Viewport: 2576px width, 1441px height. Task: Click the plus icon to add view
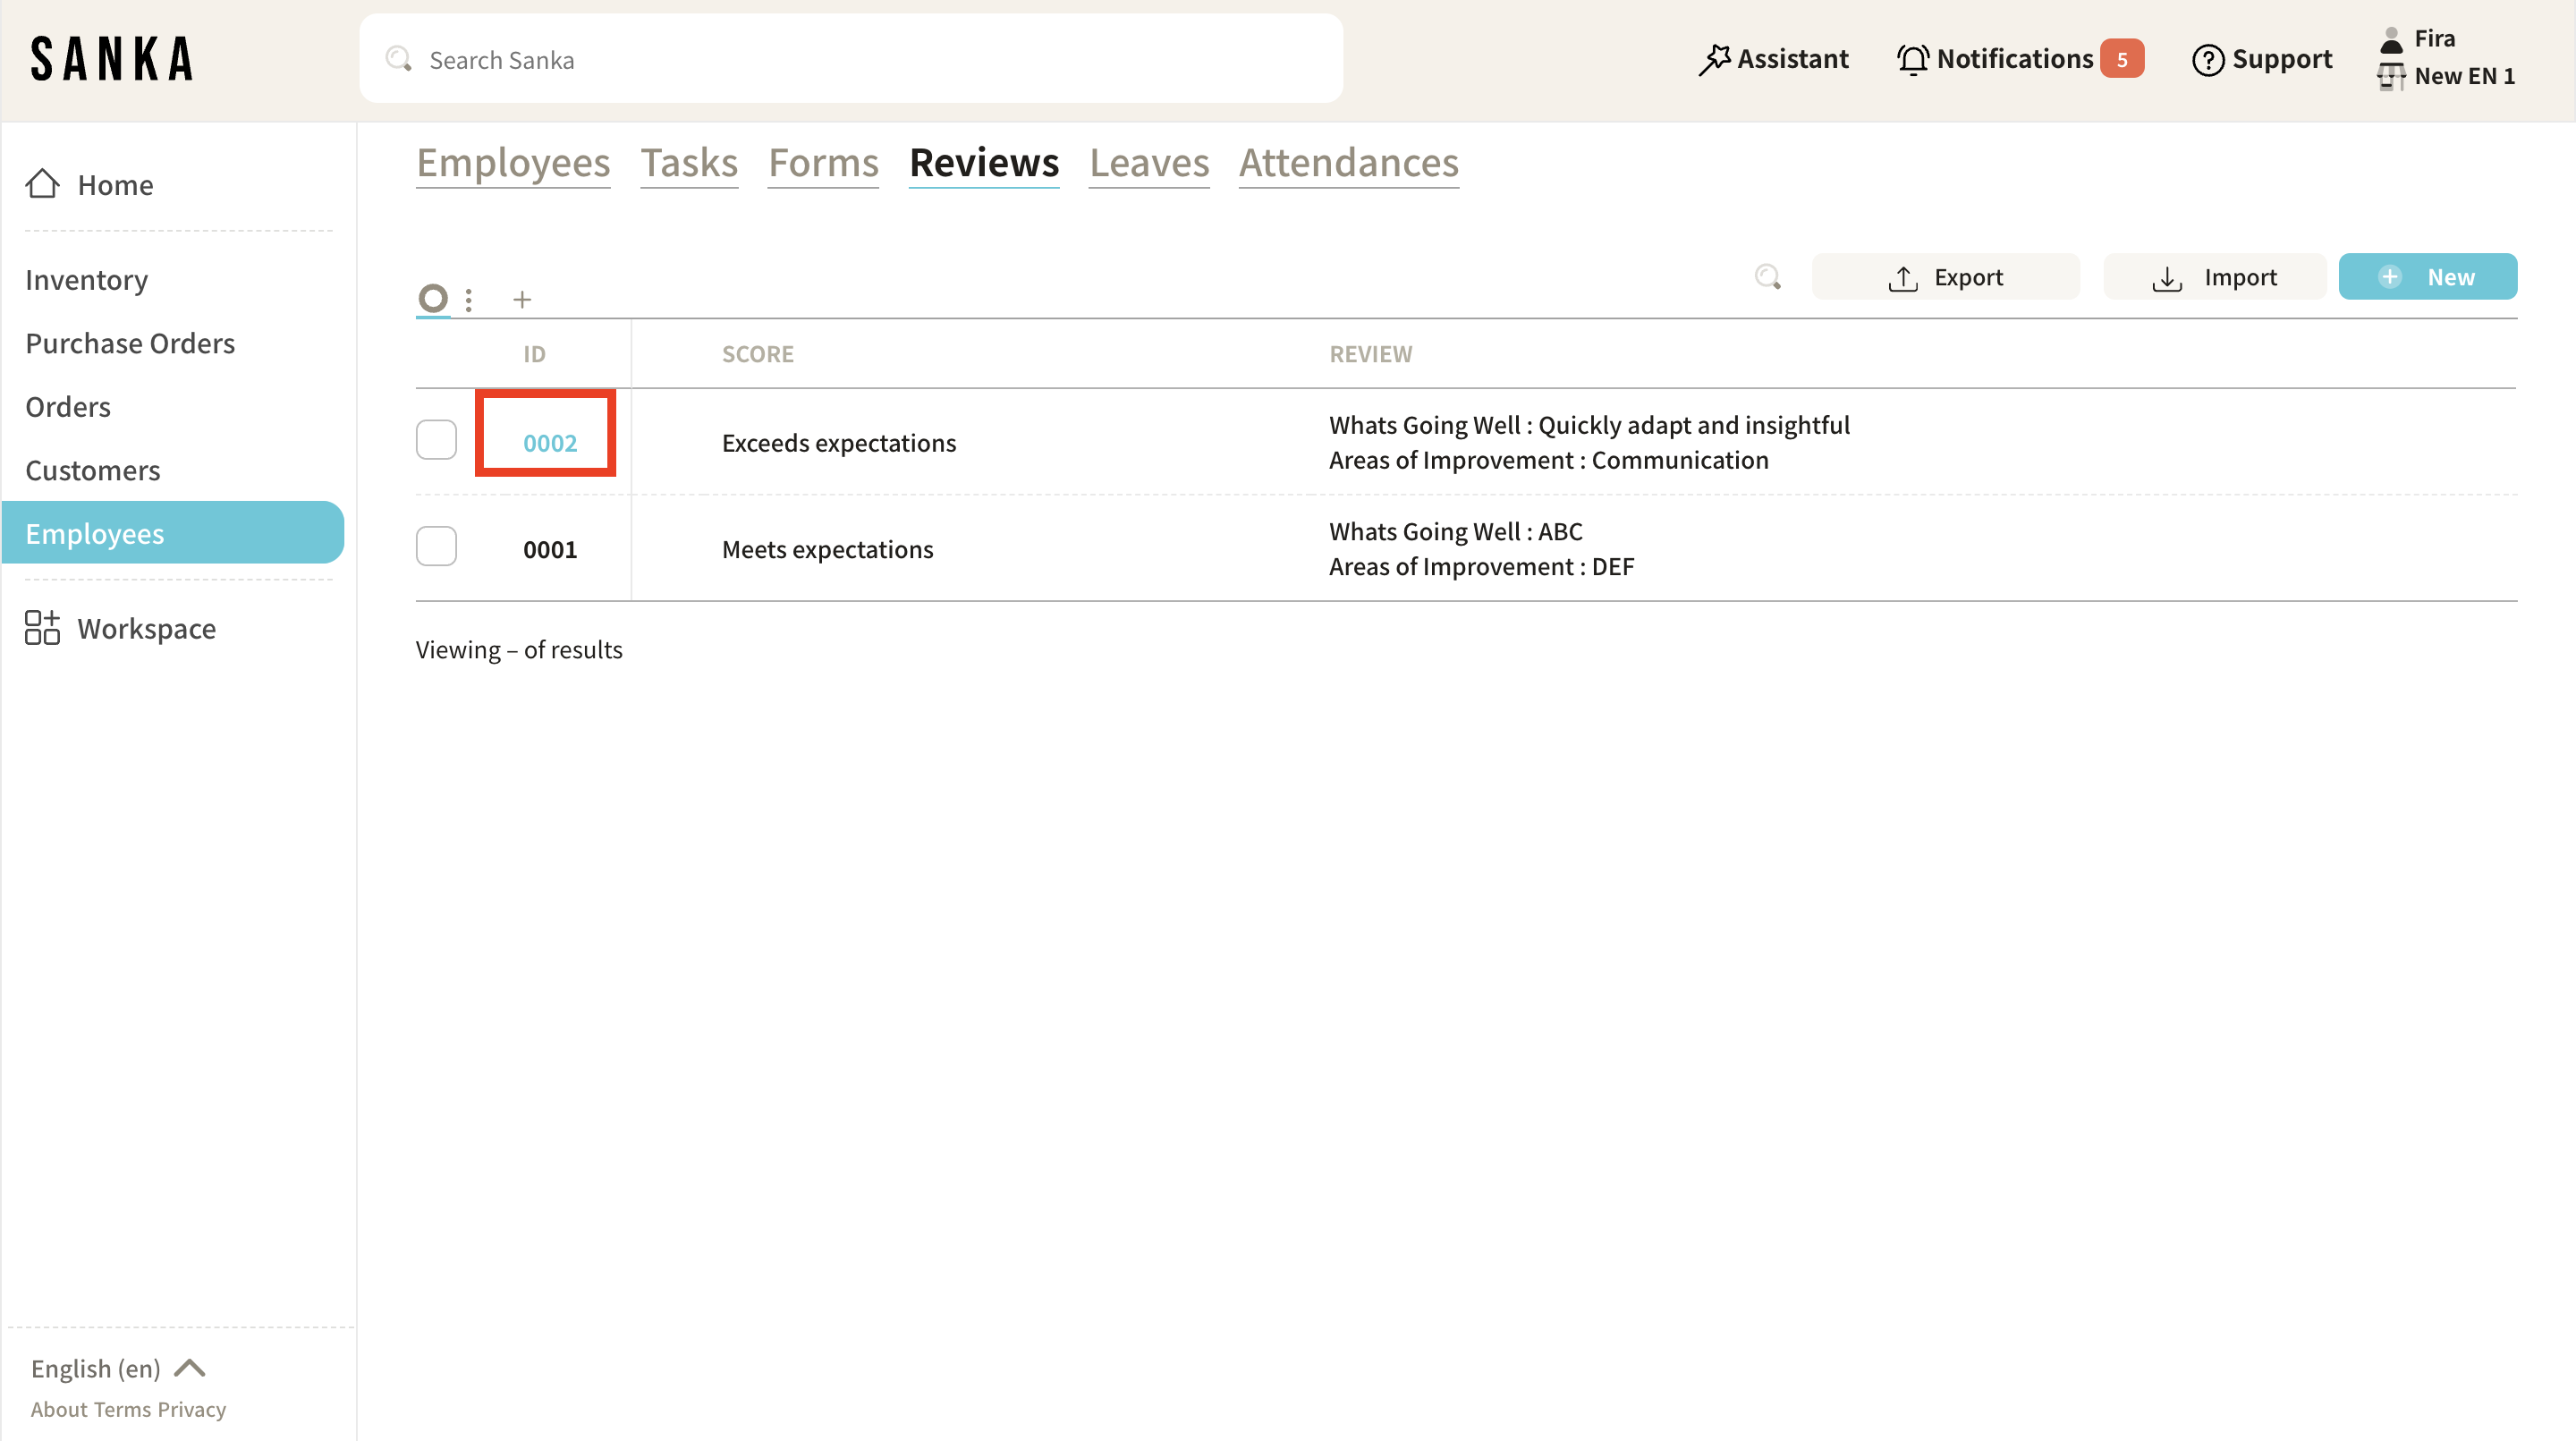pos(522,299)
